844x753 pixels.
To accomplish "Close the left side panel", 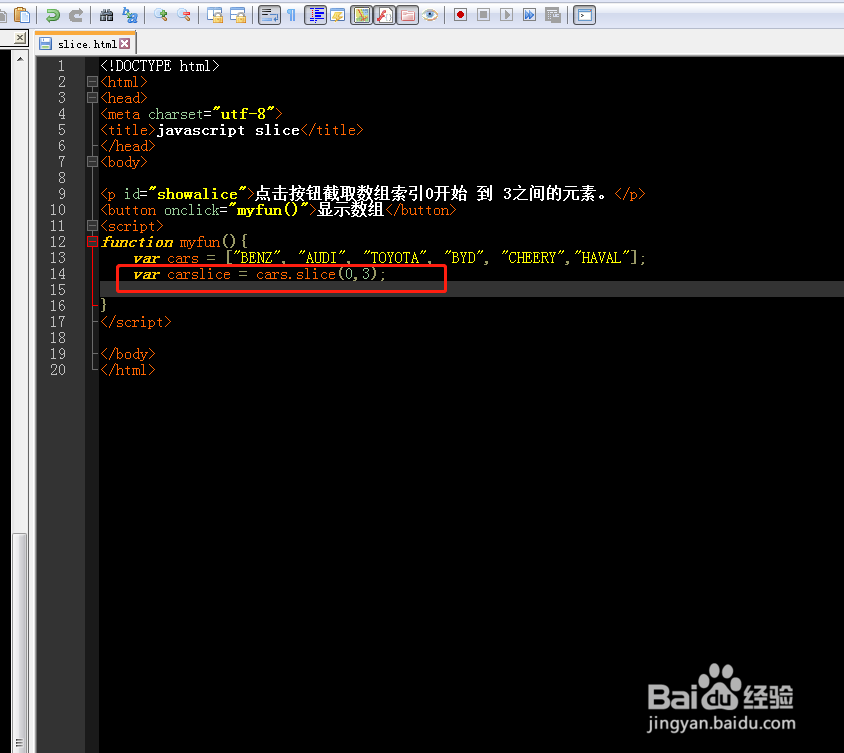I will (x=20, y=38).
